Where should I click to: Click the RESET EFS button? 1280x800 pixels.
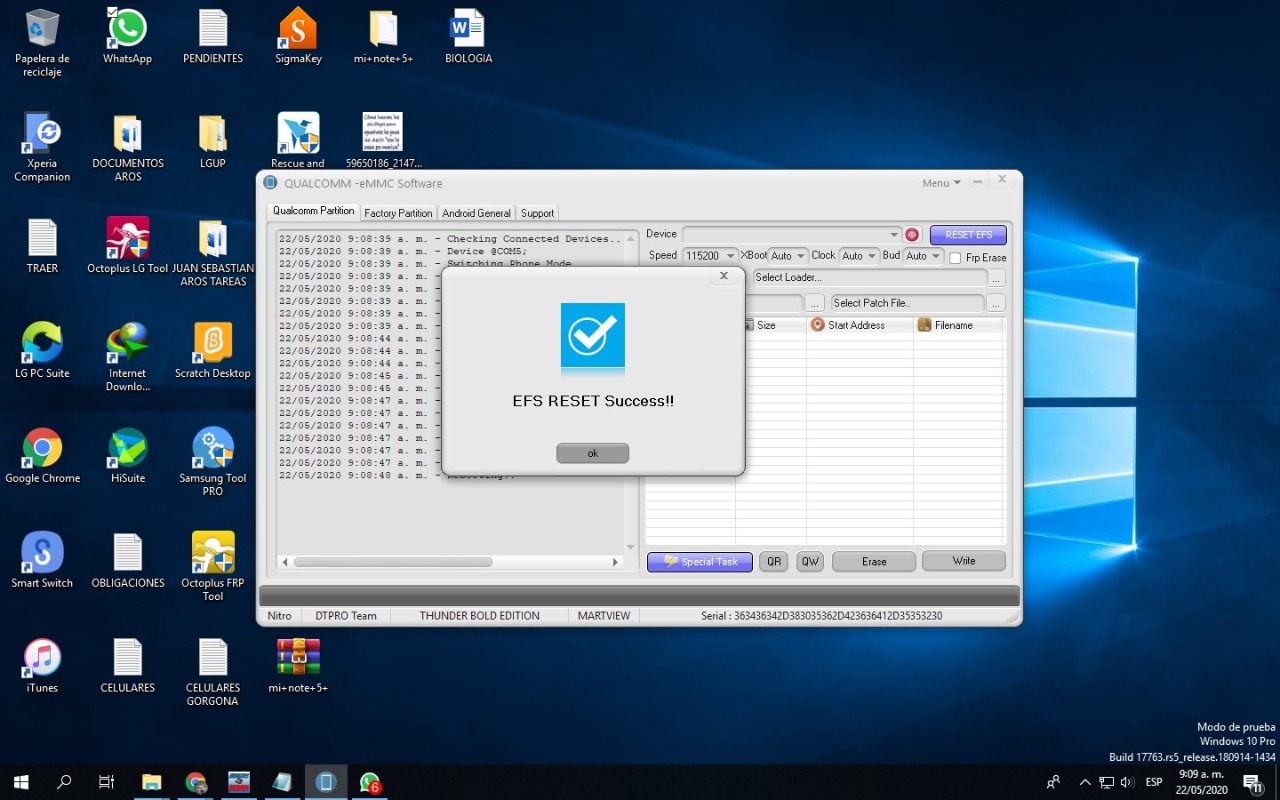click(968, 235)
